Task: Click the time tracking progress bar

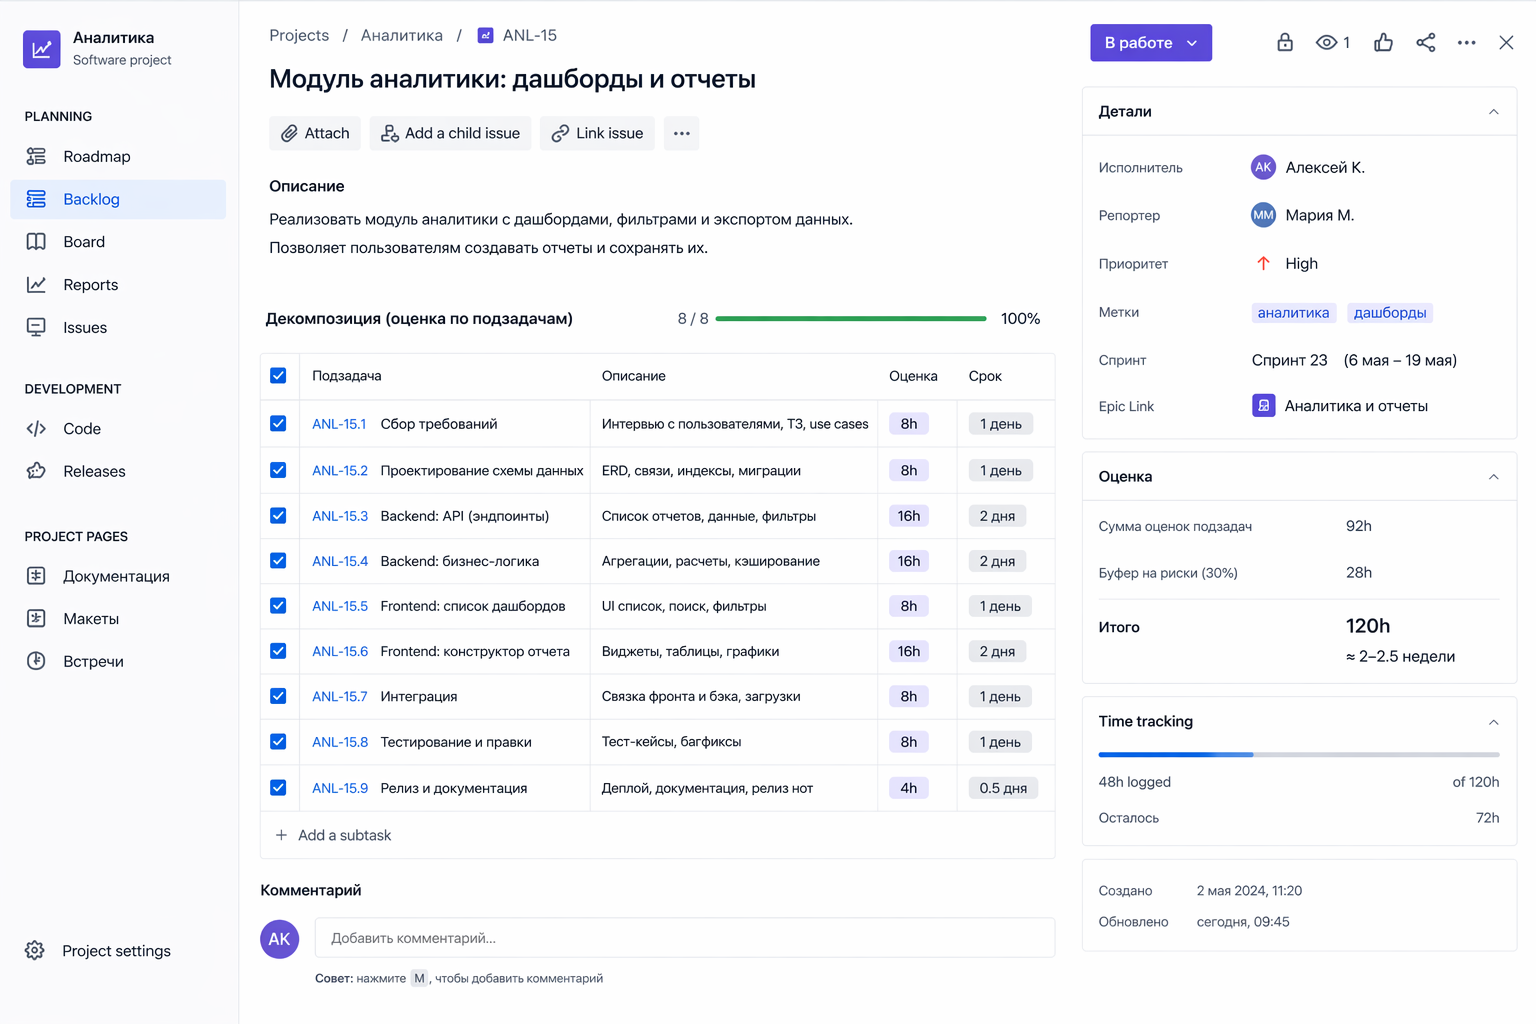Action: point(1298,754)
